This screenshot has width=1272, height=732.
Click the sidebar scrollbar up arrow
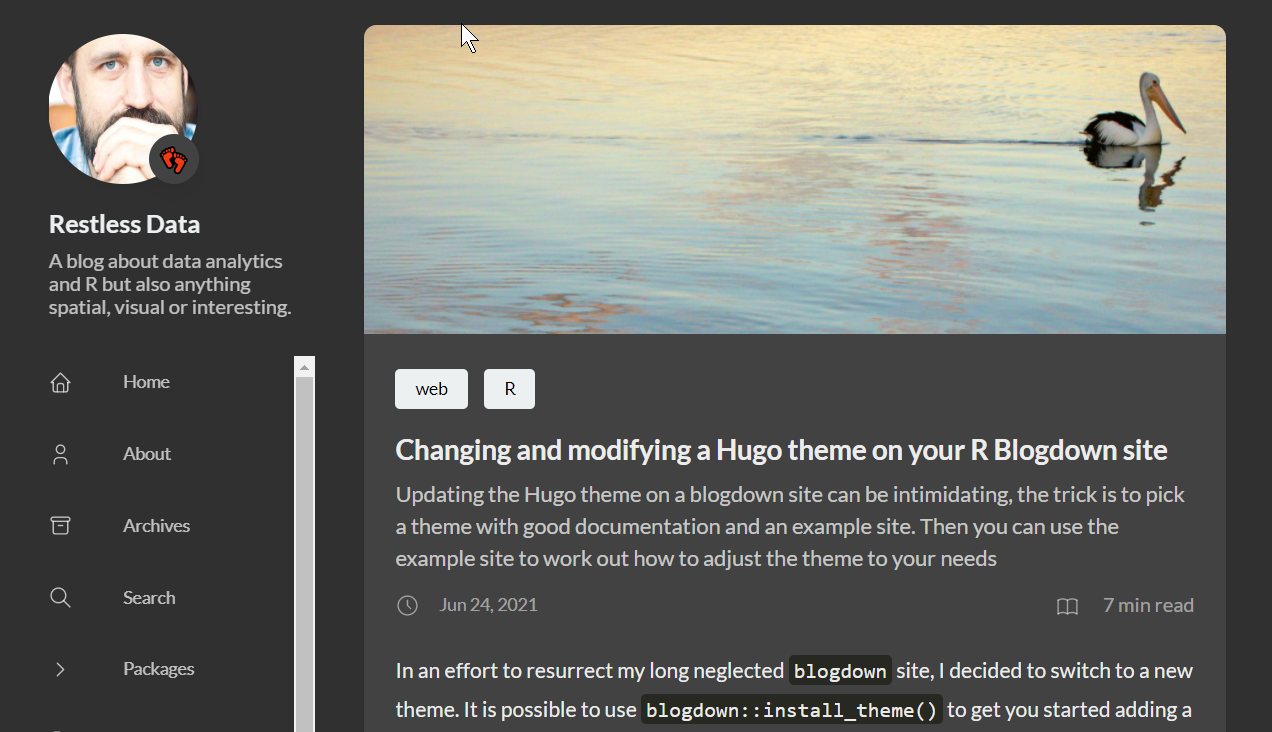305,367
